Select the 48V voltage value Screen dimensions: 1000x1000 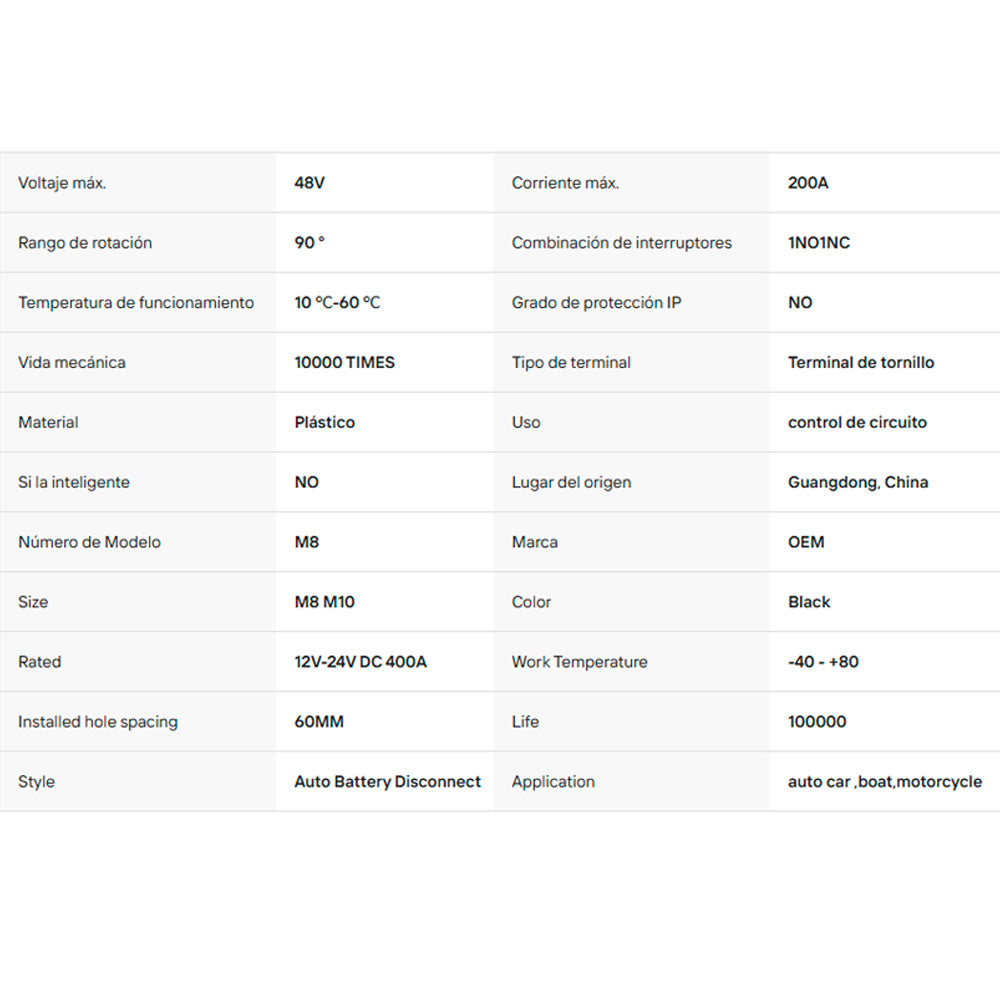[x=309, y=183]
